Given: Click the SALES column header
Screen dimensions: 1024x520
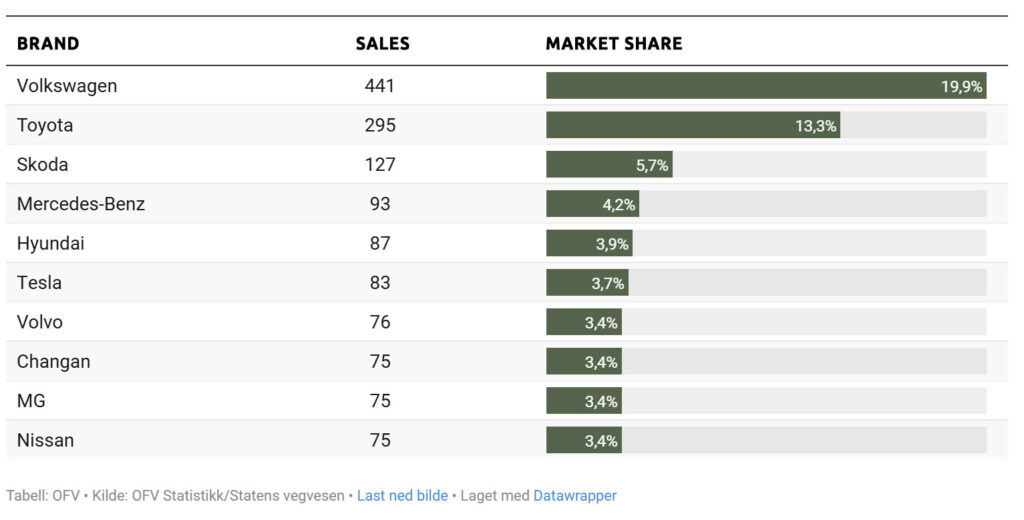Looking at the screenshot, I should (382, 44).
